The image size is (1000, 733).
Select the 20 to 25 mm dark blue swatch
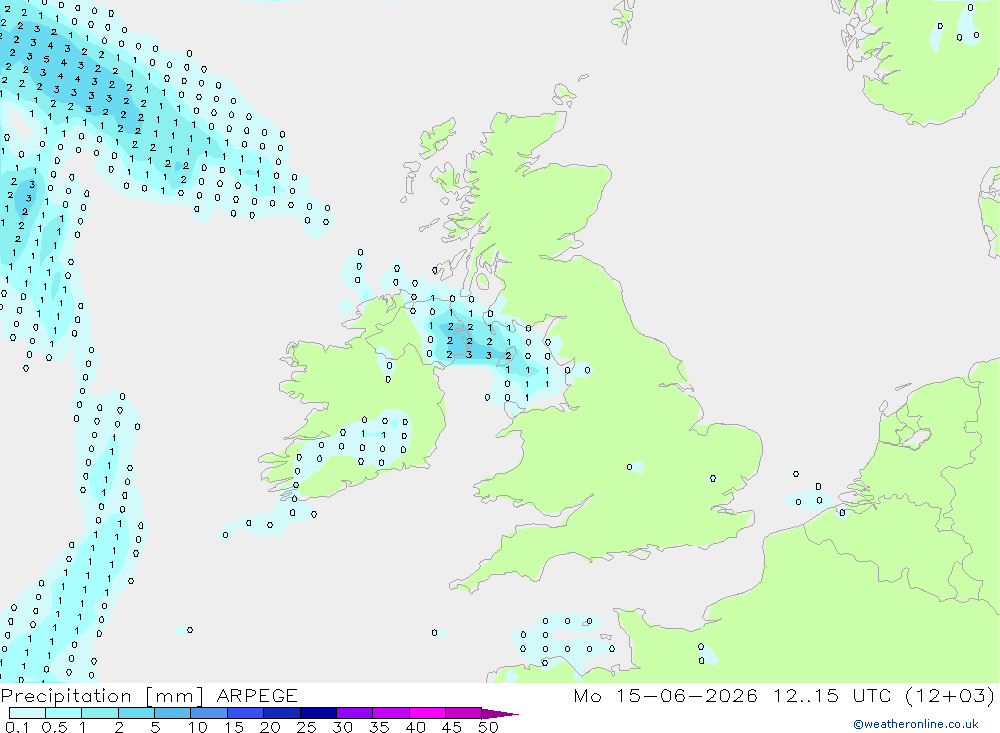[x=281, y=713]
